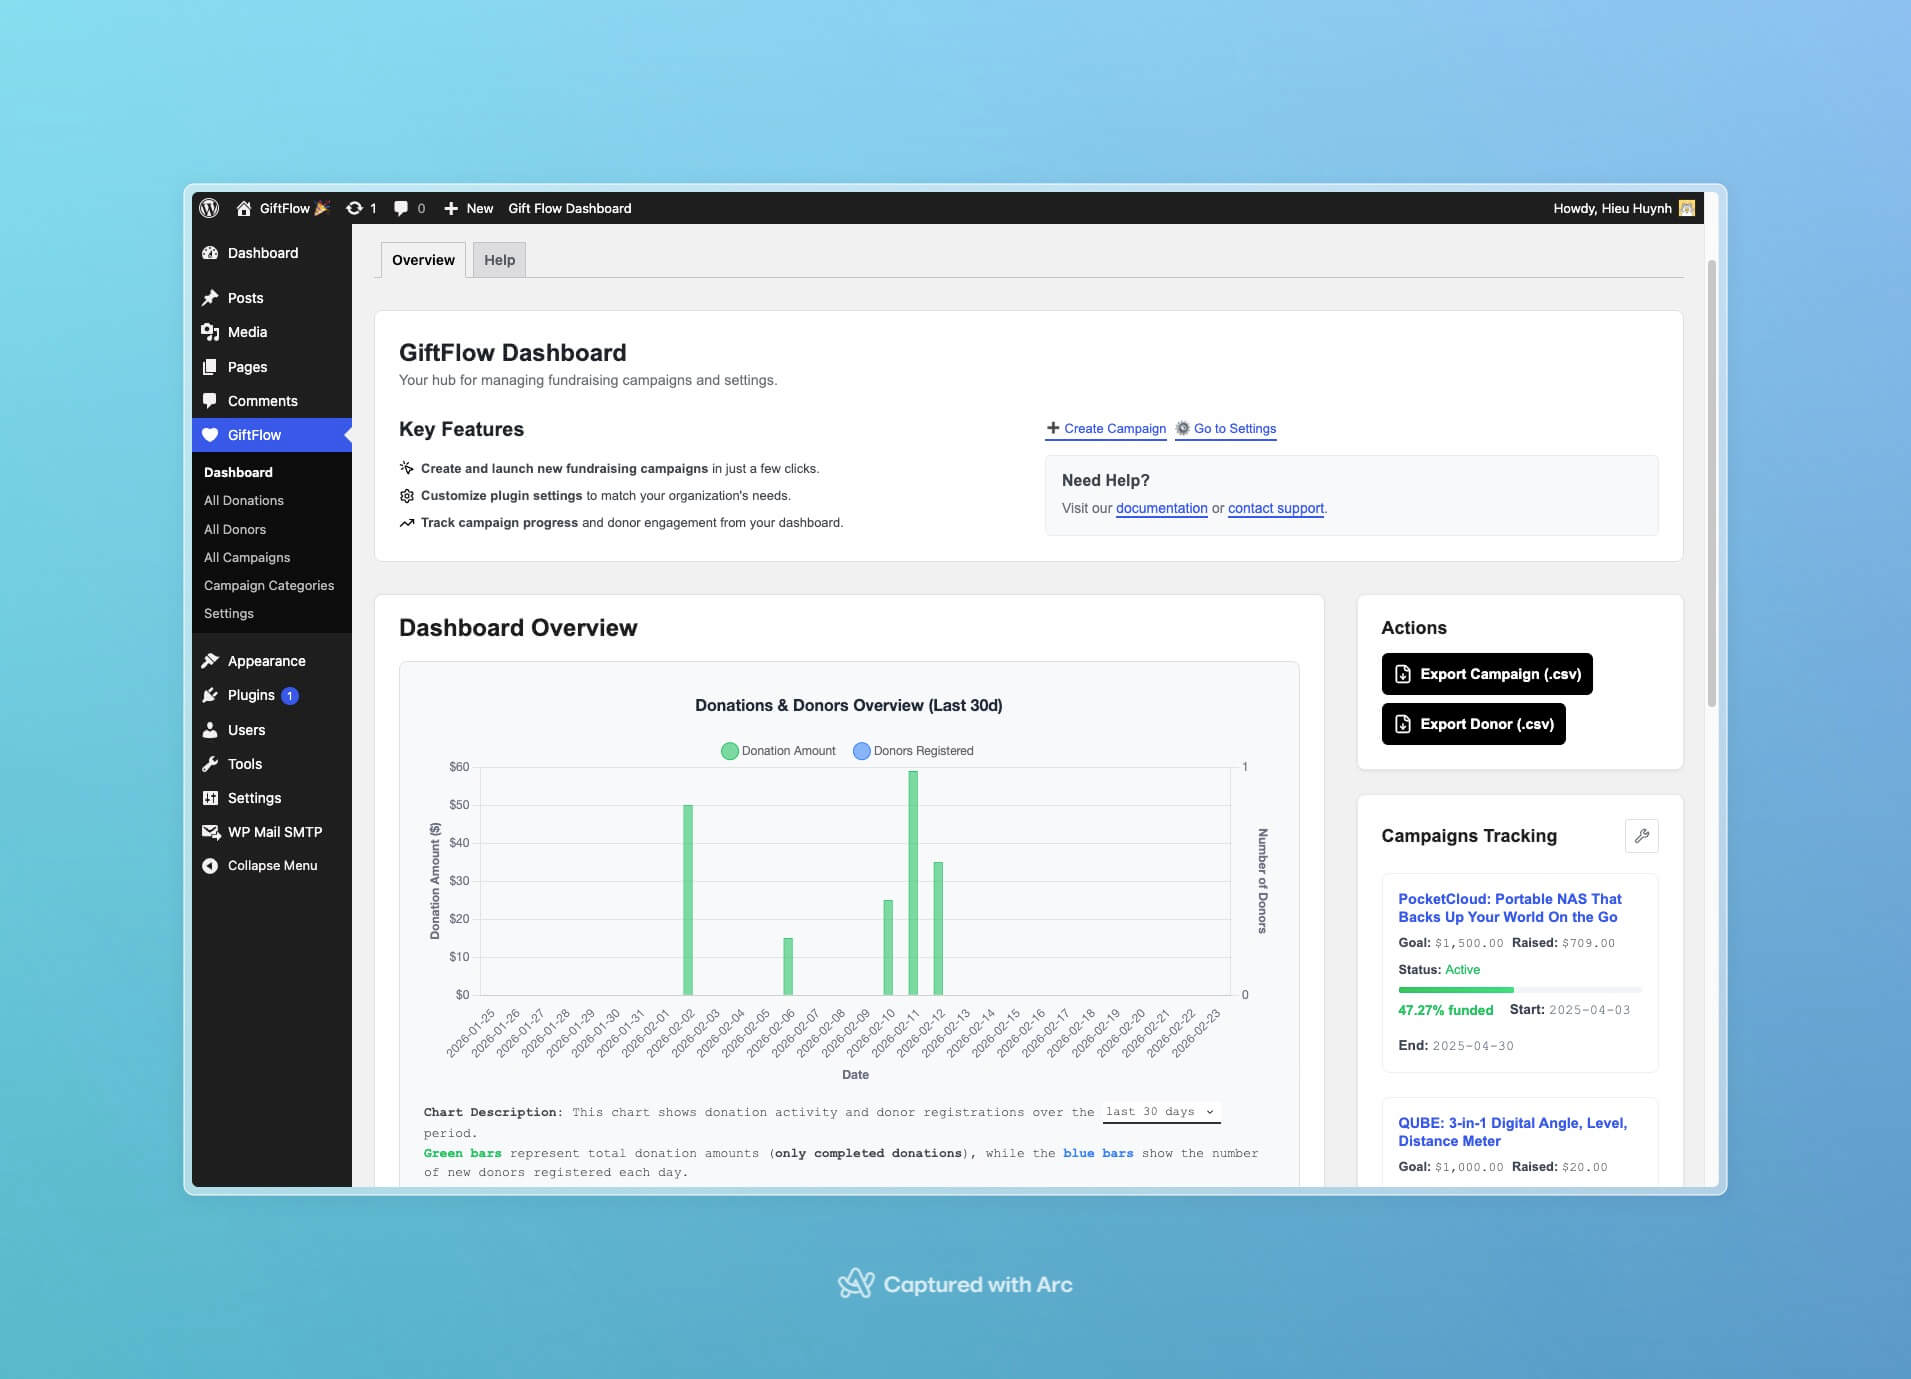Open the WP Mail SMTP menu label

pyautogui.click(x=275, y=832)
